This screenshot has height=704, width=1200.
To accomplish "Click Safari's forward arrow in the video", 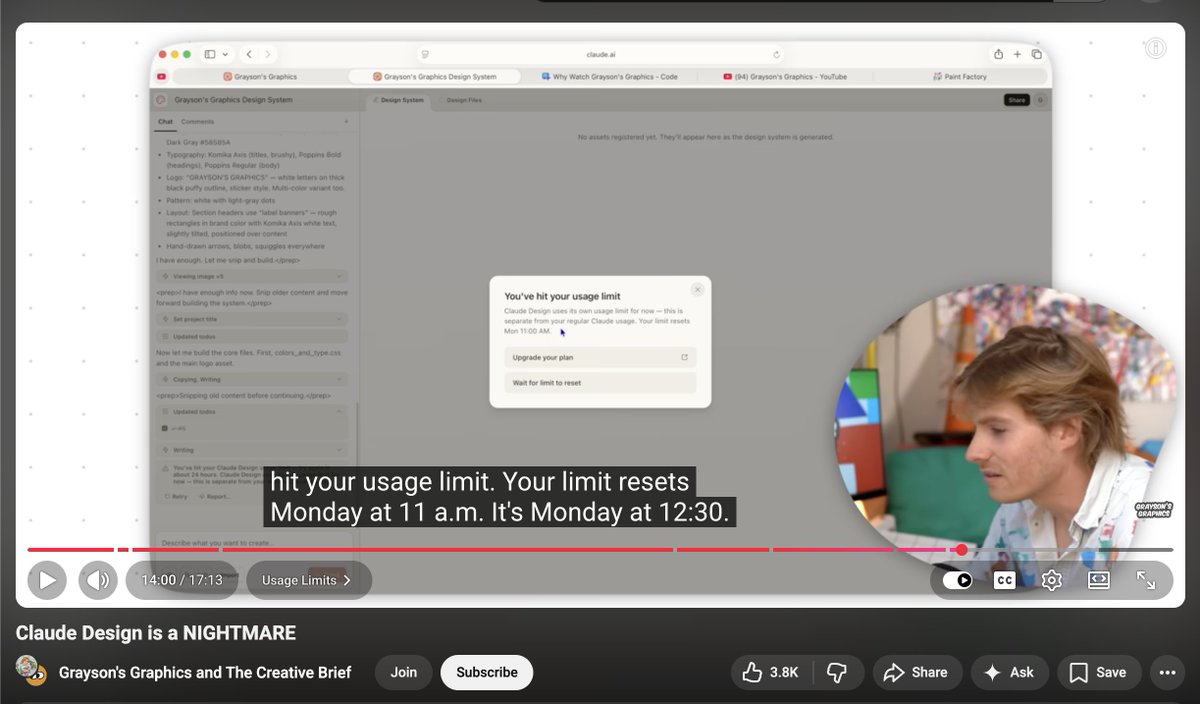I will tap(268, 54).
